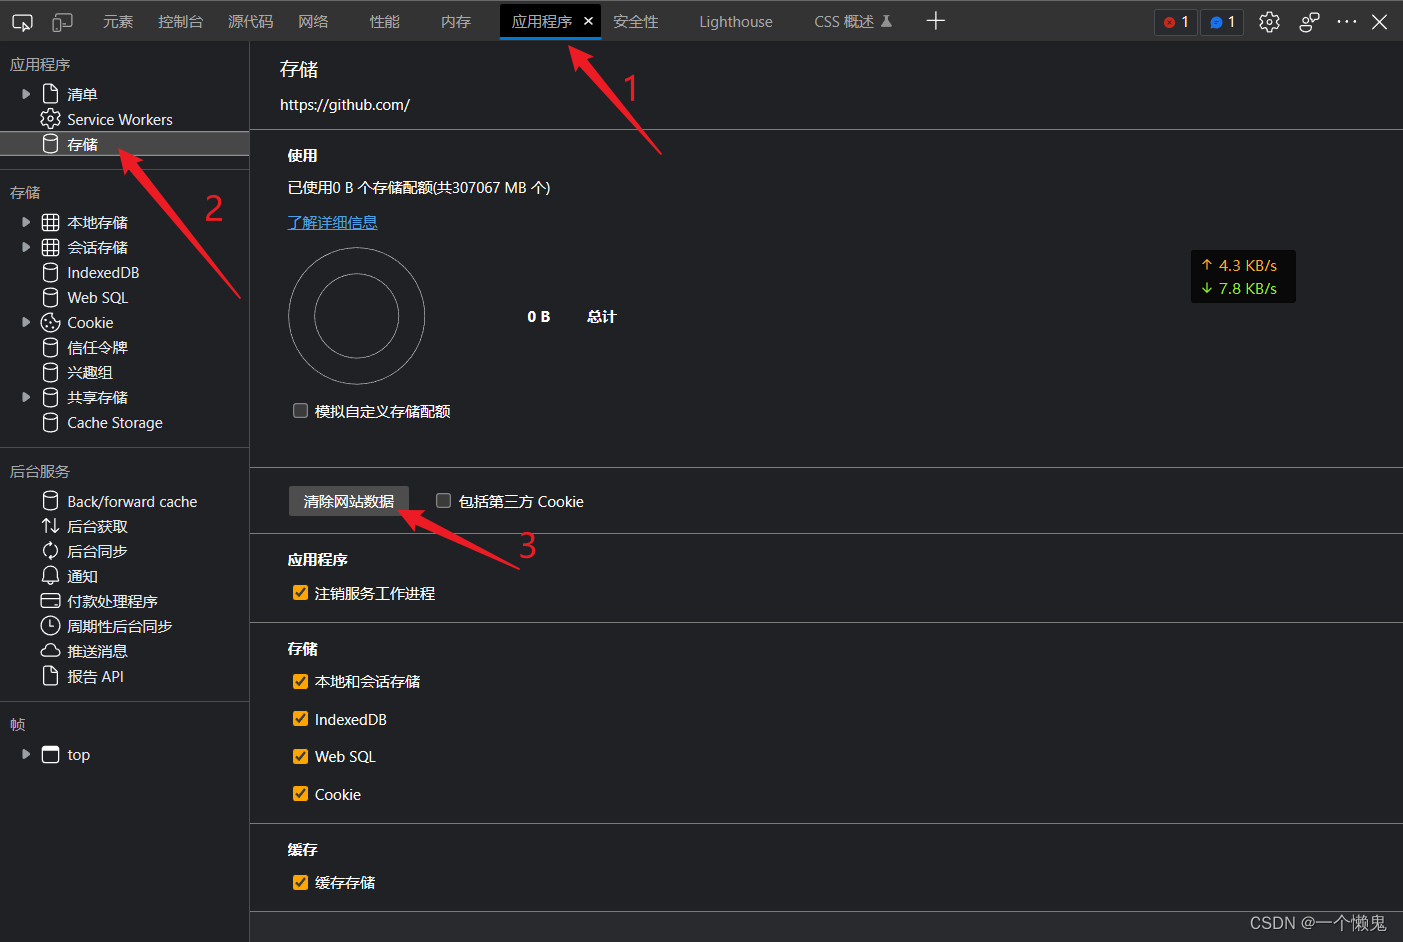The width and height of the screenshot is (1403, 942).
Task: Expand the top frame tree arrow
Action: 26,754
